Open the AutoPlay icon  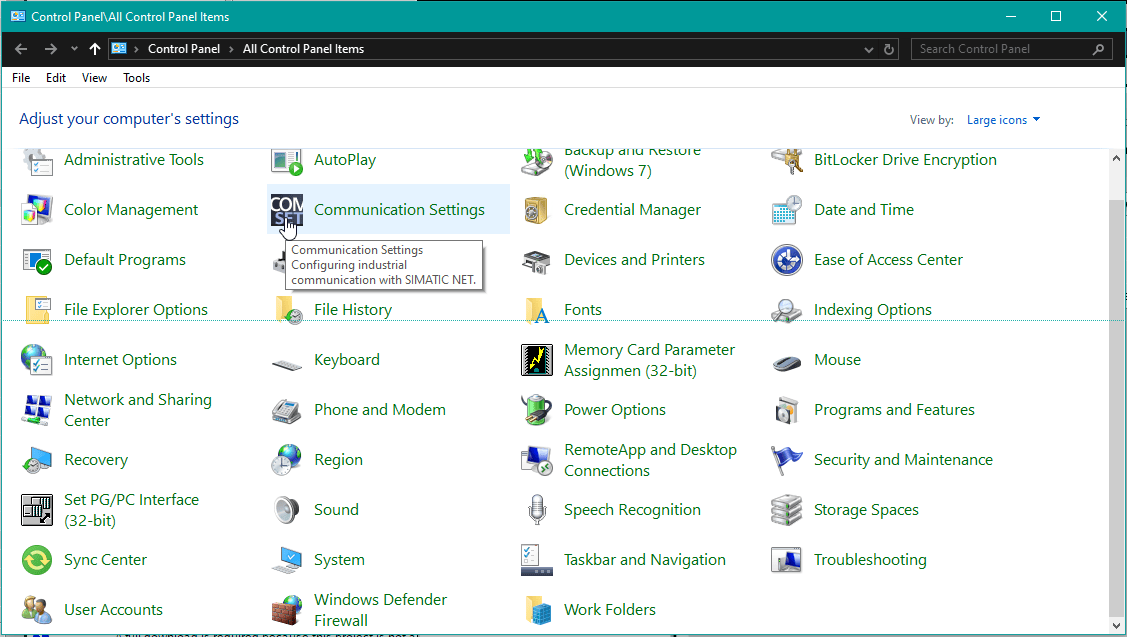pyautogui.click(x=287, y=161)
